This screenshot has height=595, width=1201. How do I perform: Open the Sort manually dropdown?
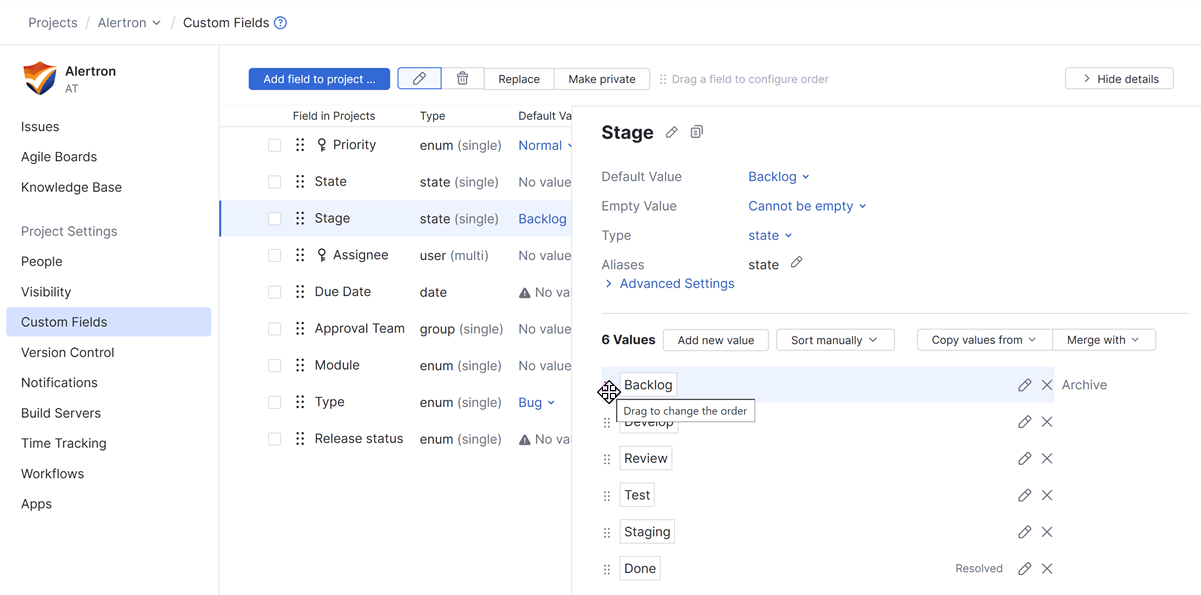835,339
